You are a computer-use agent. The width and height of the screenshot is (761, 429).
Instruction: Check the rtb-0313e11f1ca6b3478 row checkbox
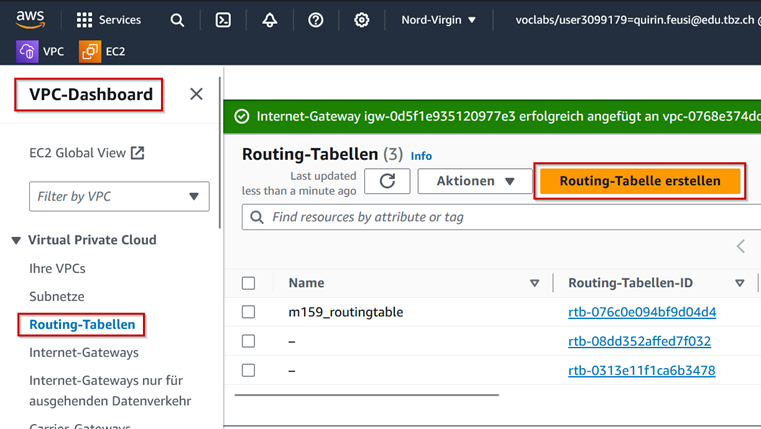click(248, 370)
